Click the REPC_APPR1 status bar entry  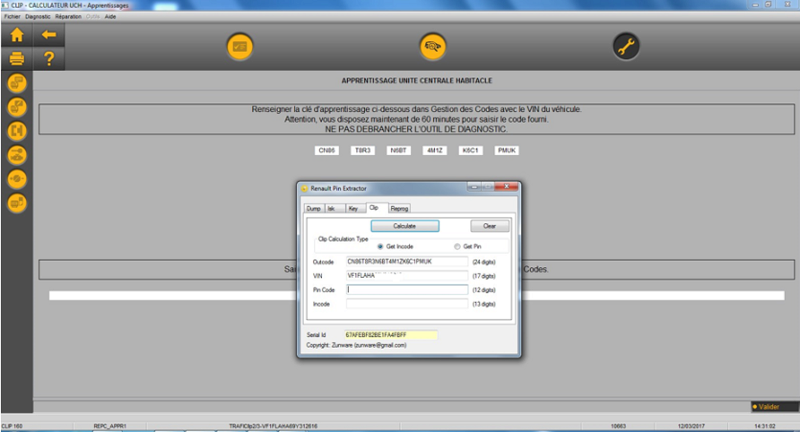(x=110, y=426)
